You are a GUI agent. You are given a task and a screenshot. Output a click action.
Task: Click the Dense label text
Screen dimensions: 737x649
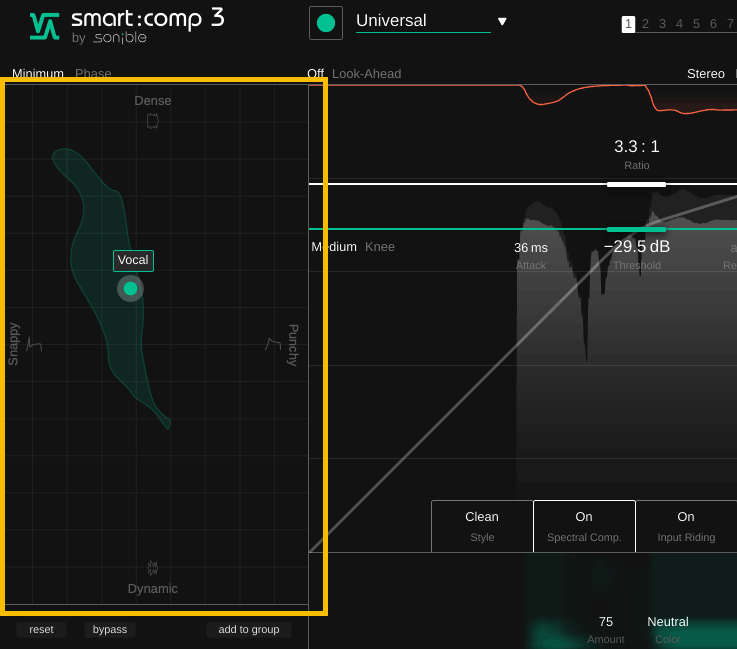point(152,101)
